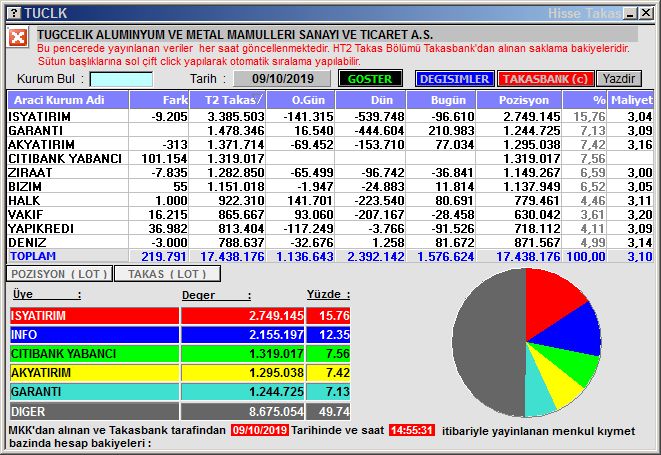Minimize the Hisse Takas window
The image size is (661, 455).
615,12
